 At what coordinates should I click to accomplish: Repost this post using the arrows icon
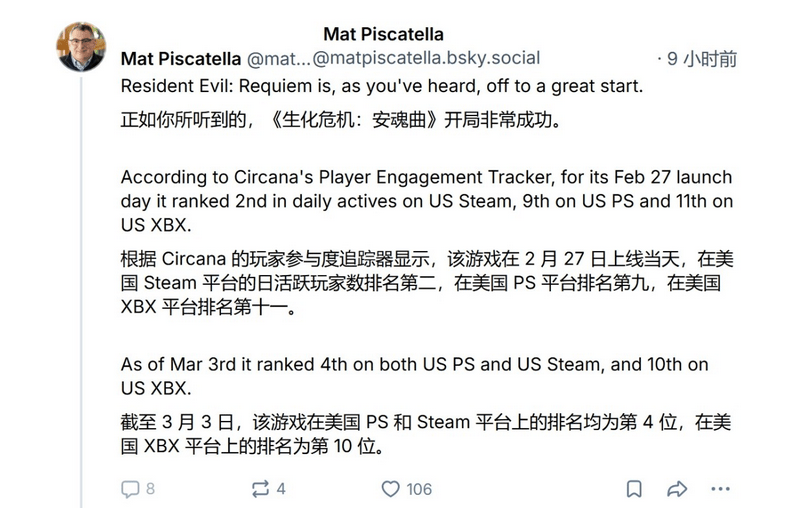(x=261, y=489)
